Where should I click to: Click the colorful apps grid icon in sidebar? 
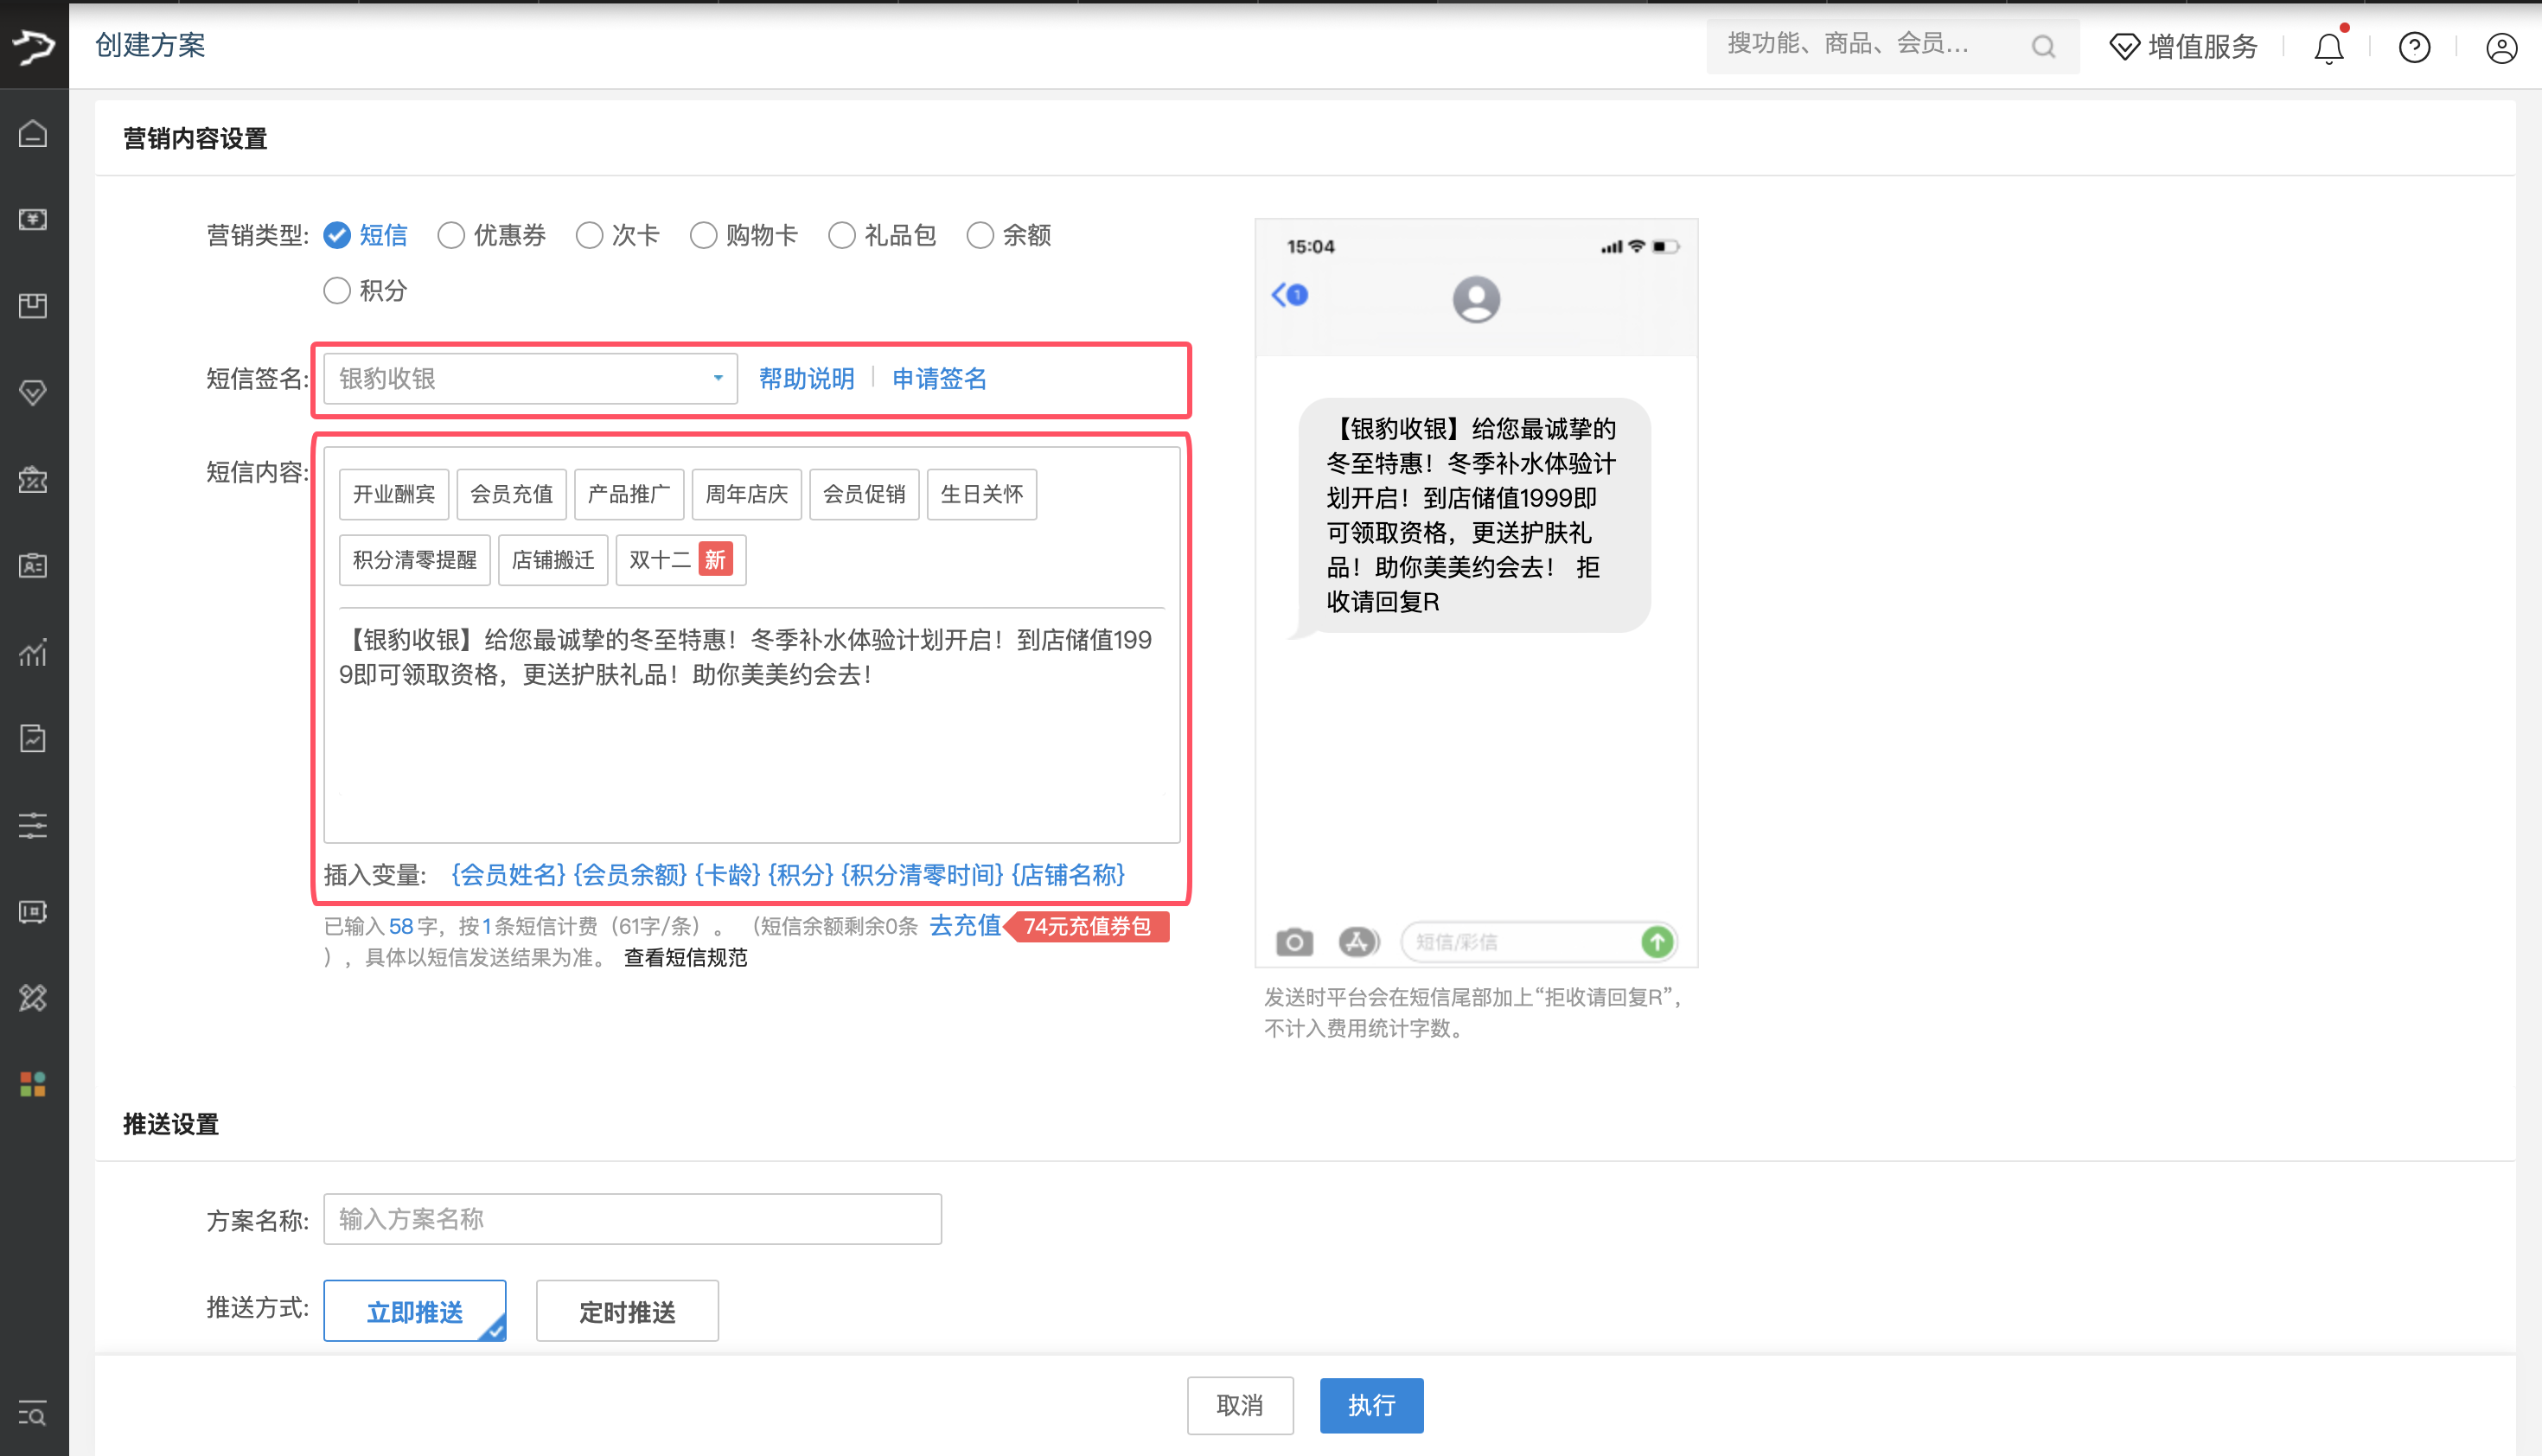(x=33, y=1083)
